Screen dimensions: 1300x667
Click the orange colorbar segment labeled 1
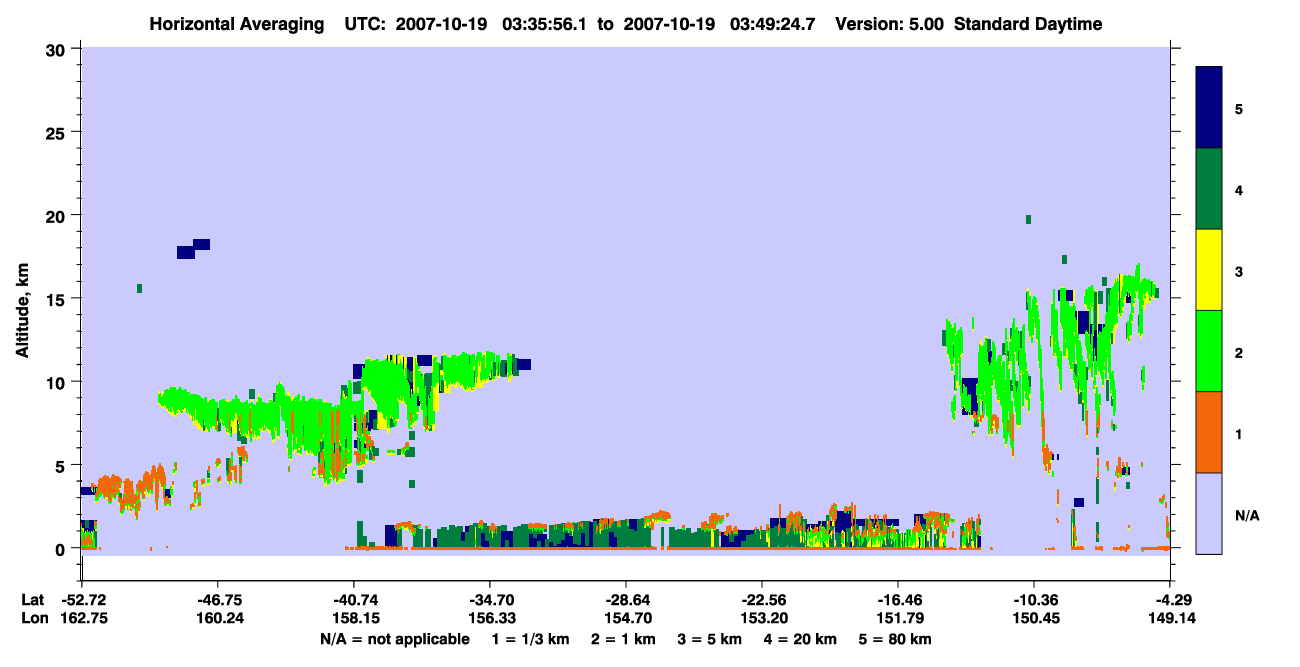tap(1209, 432)
